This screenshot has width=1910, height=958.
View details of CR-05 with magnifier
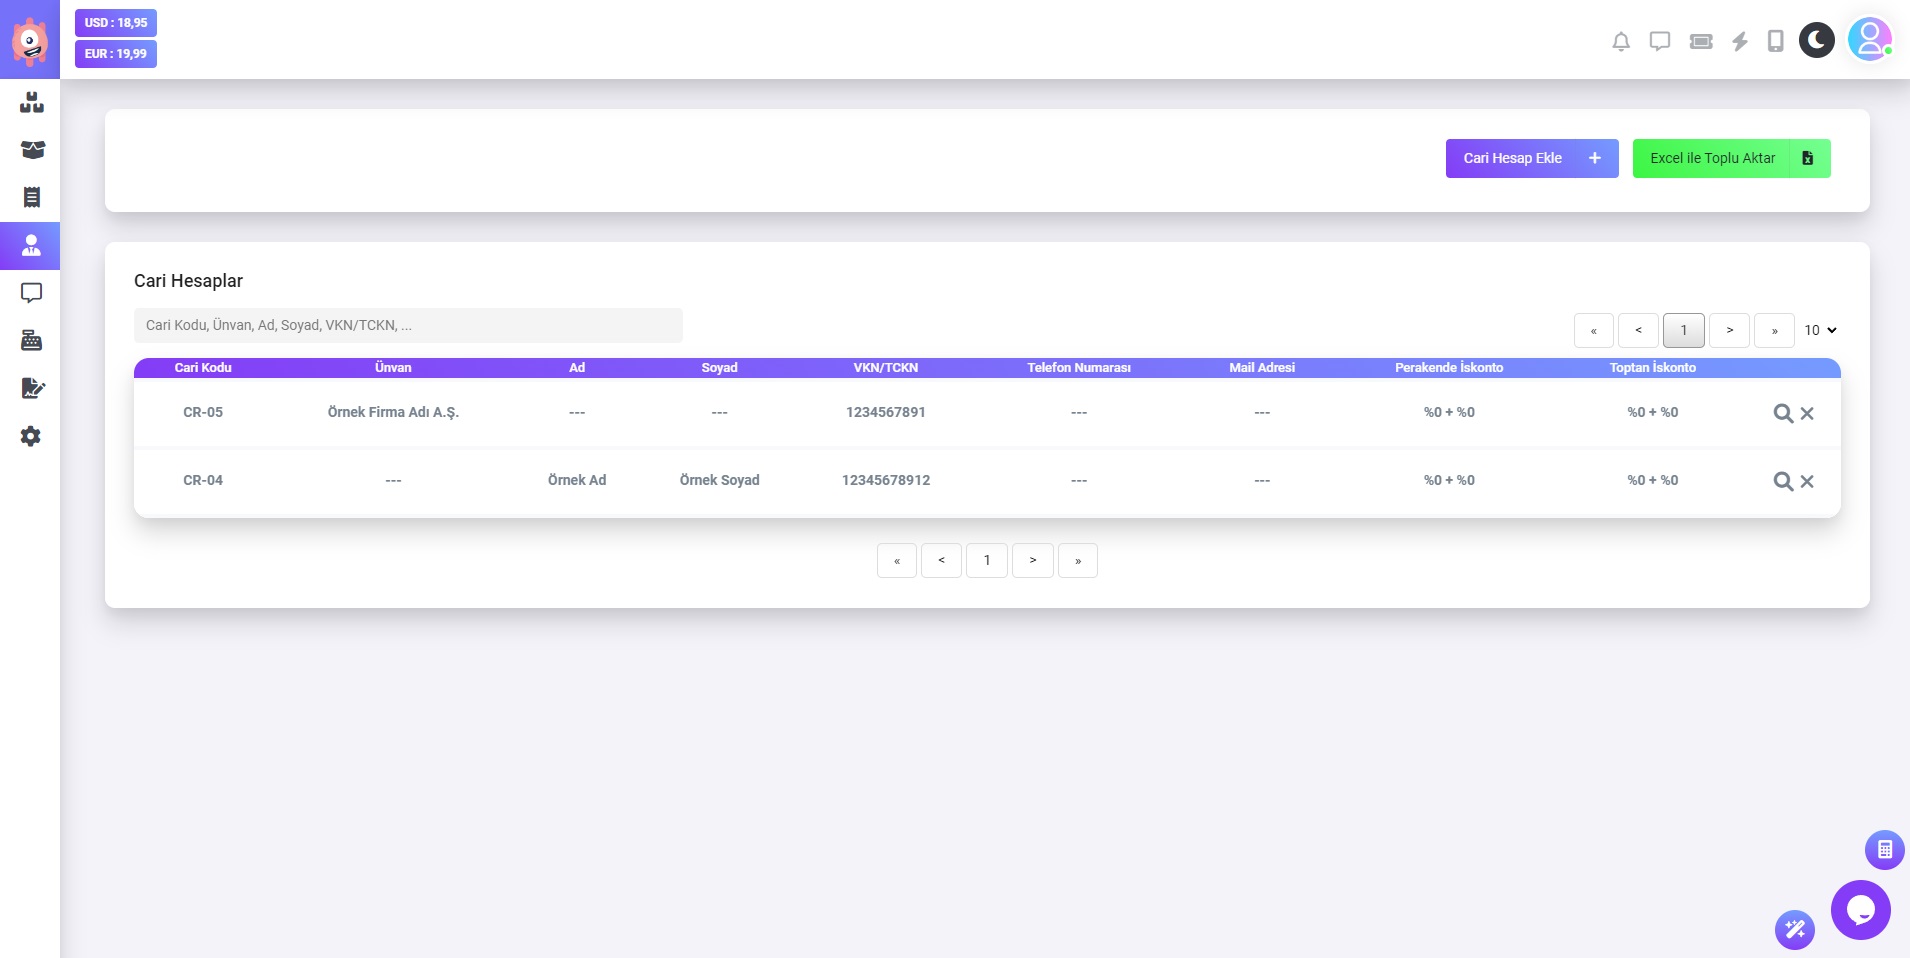tap(1782, 413)
